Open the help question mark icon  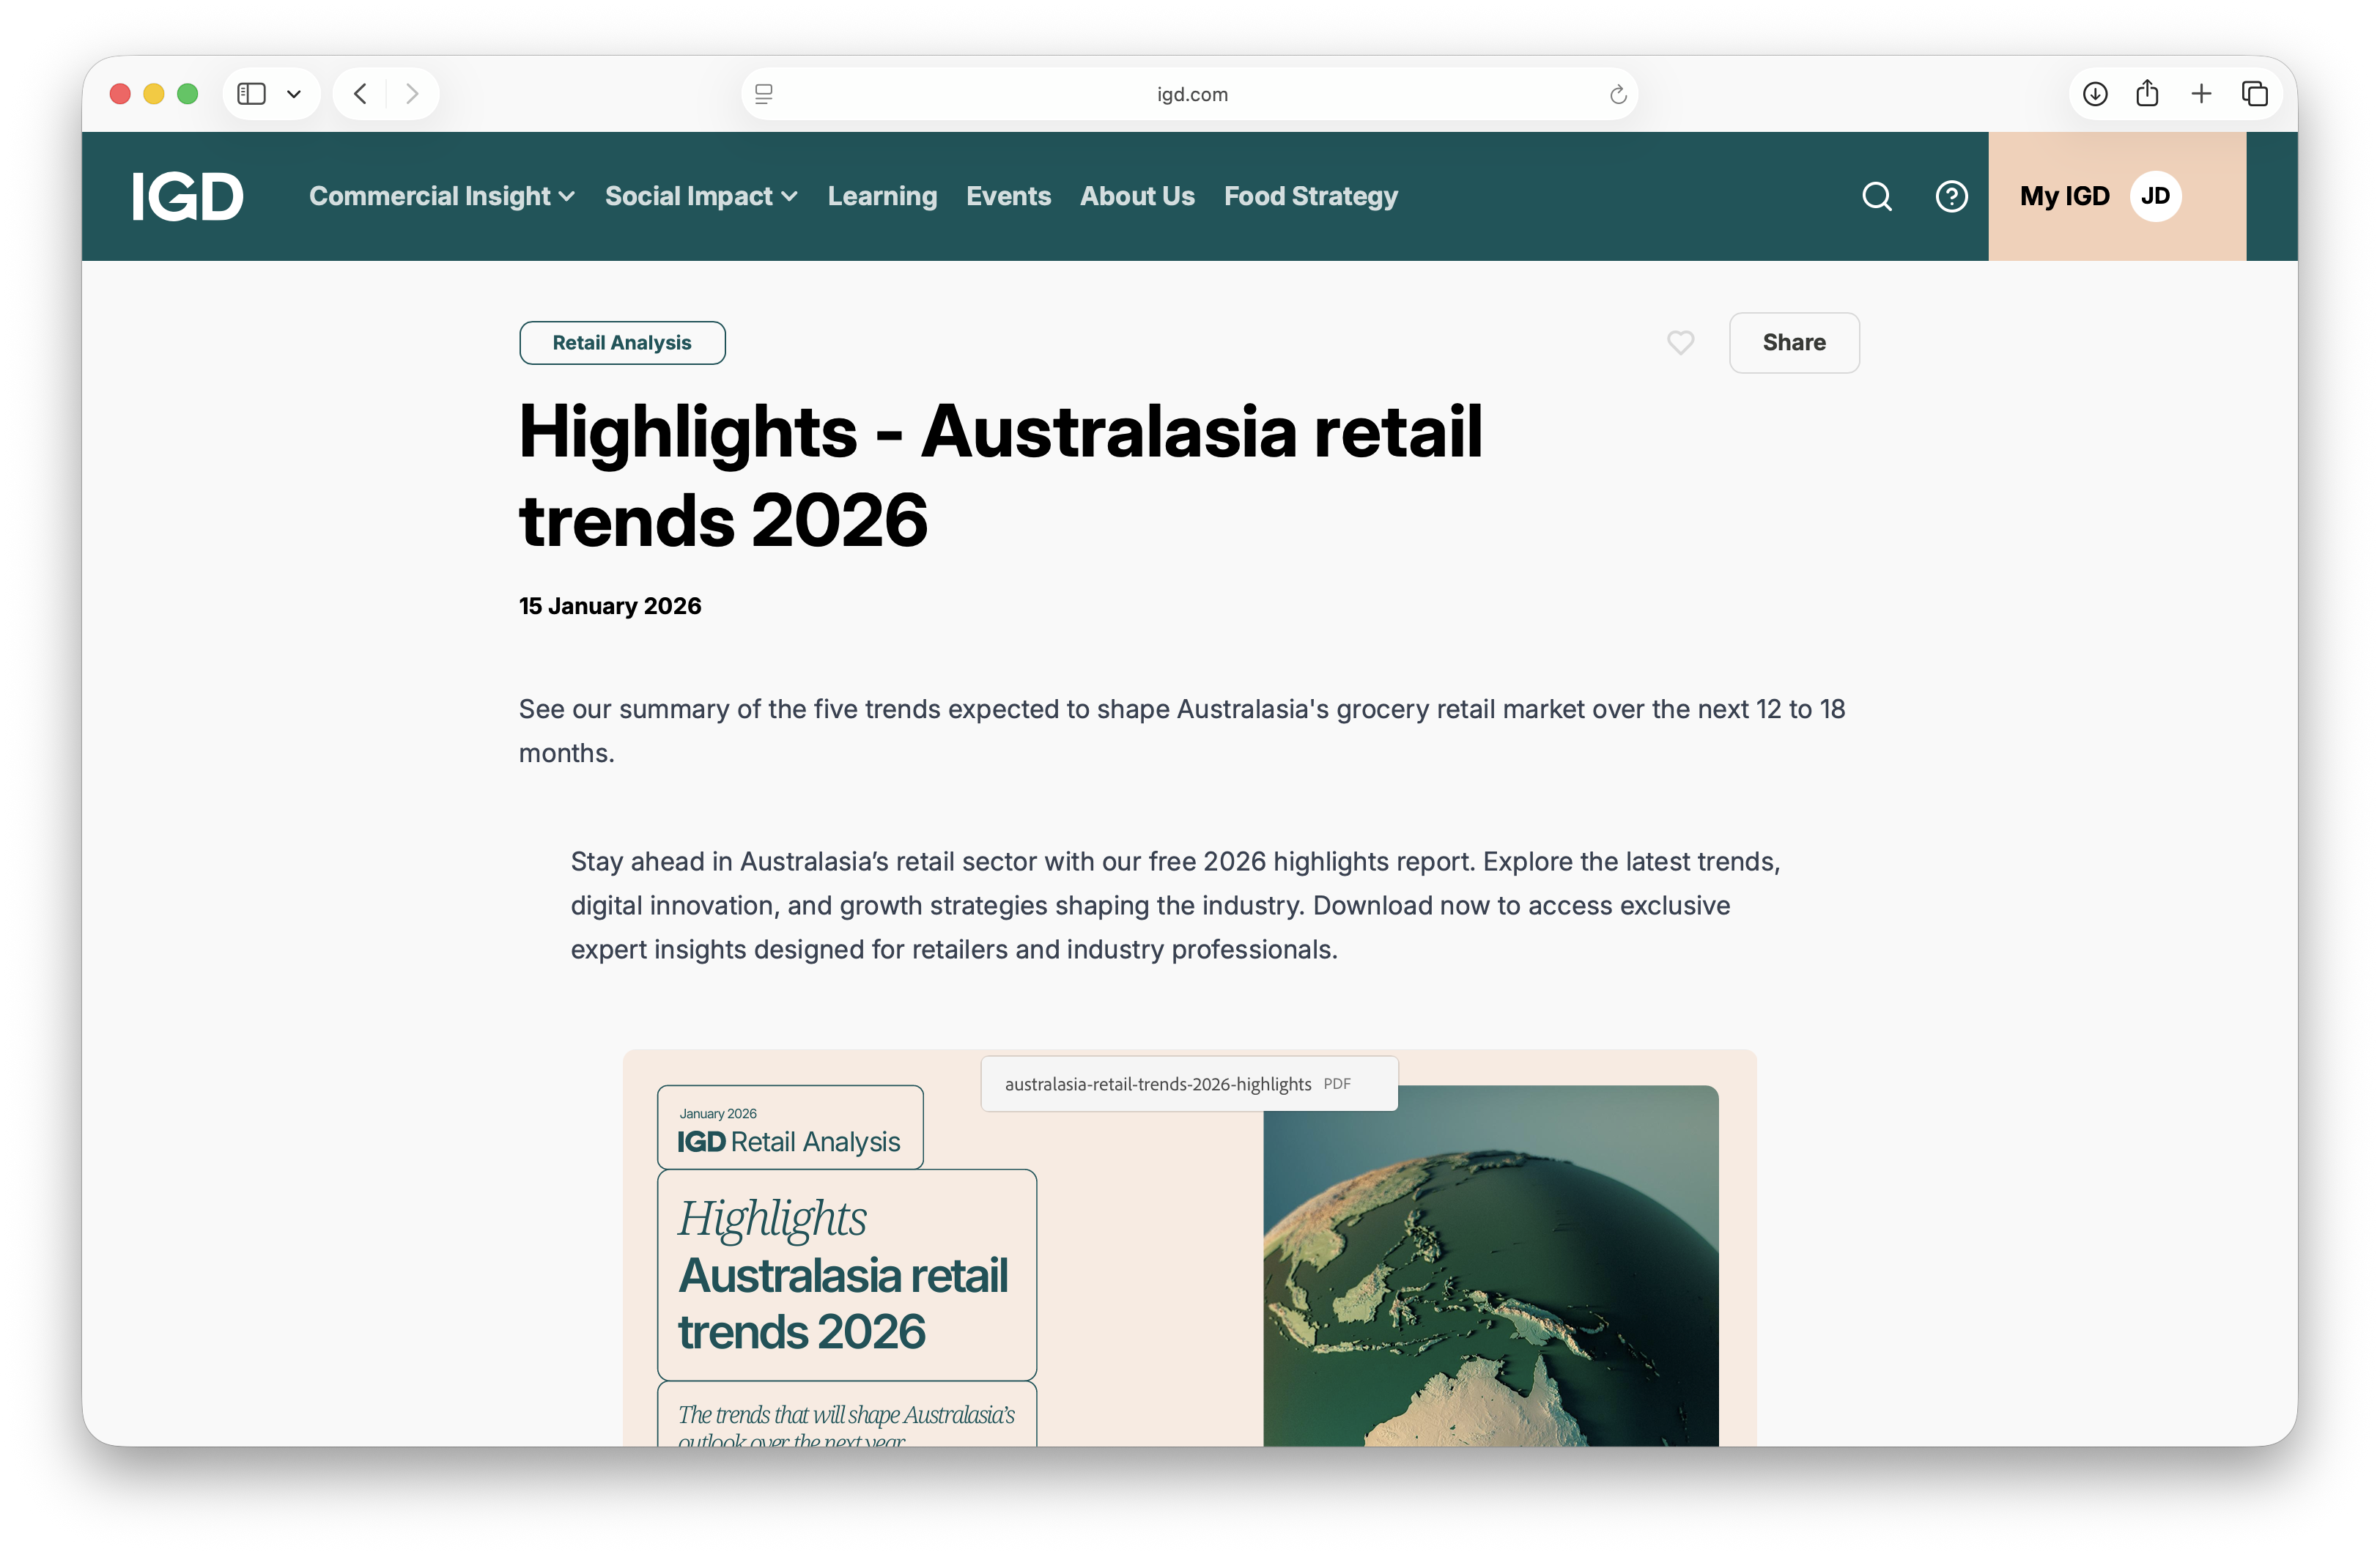[x=1951, y=196]
